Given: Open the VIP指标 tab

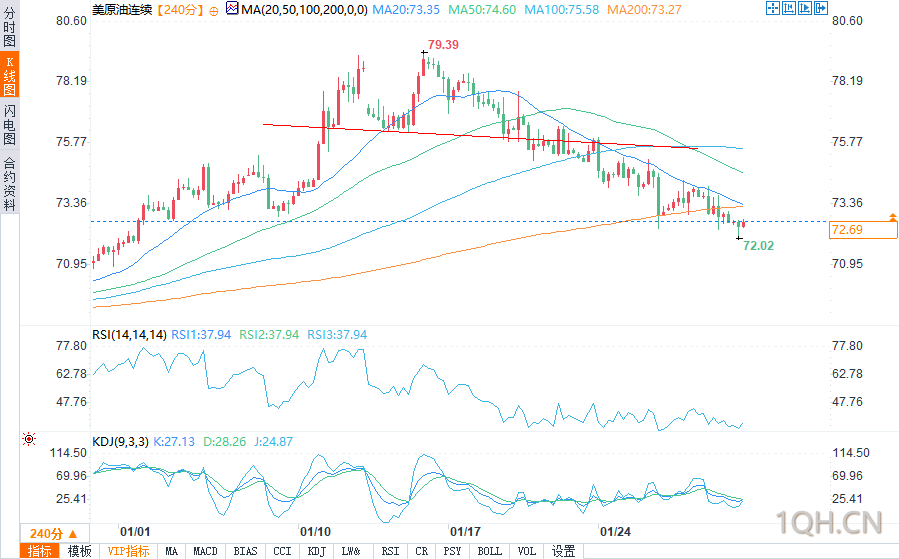Looking at the screenshot, I should 128,551.
